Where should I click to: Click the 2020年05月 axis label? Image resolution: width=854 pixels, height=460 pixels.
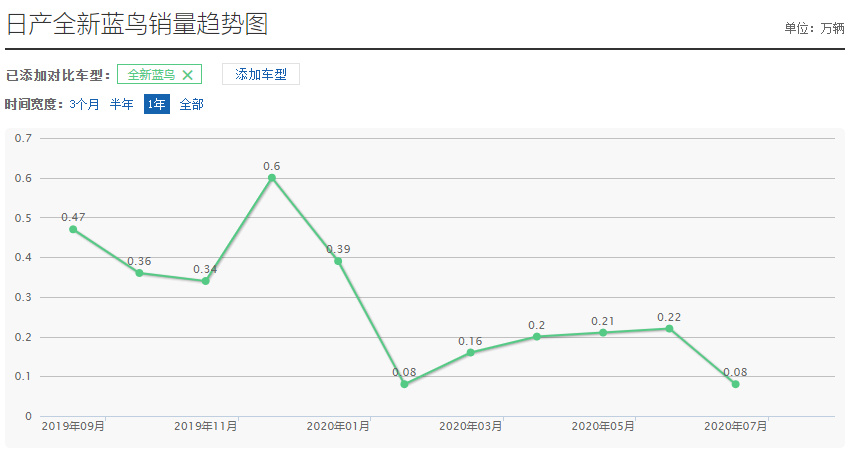point(603,426)
